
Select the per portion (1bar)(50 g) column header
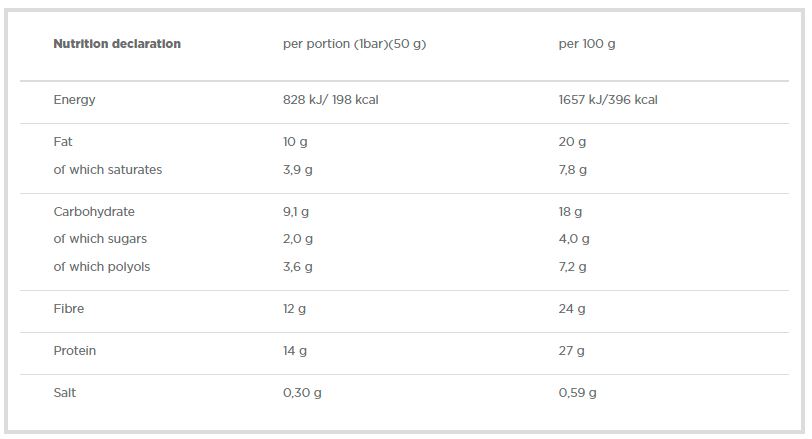[x=354, y=44]
